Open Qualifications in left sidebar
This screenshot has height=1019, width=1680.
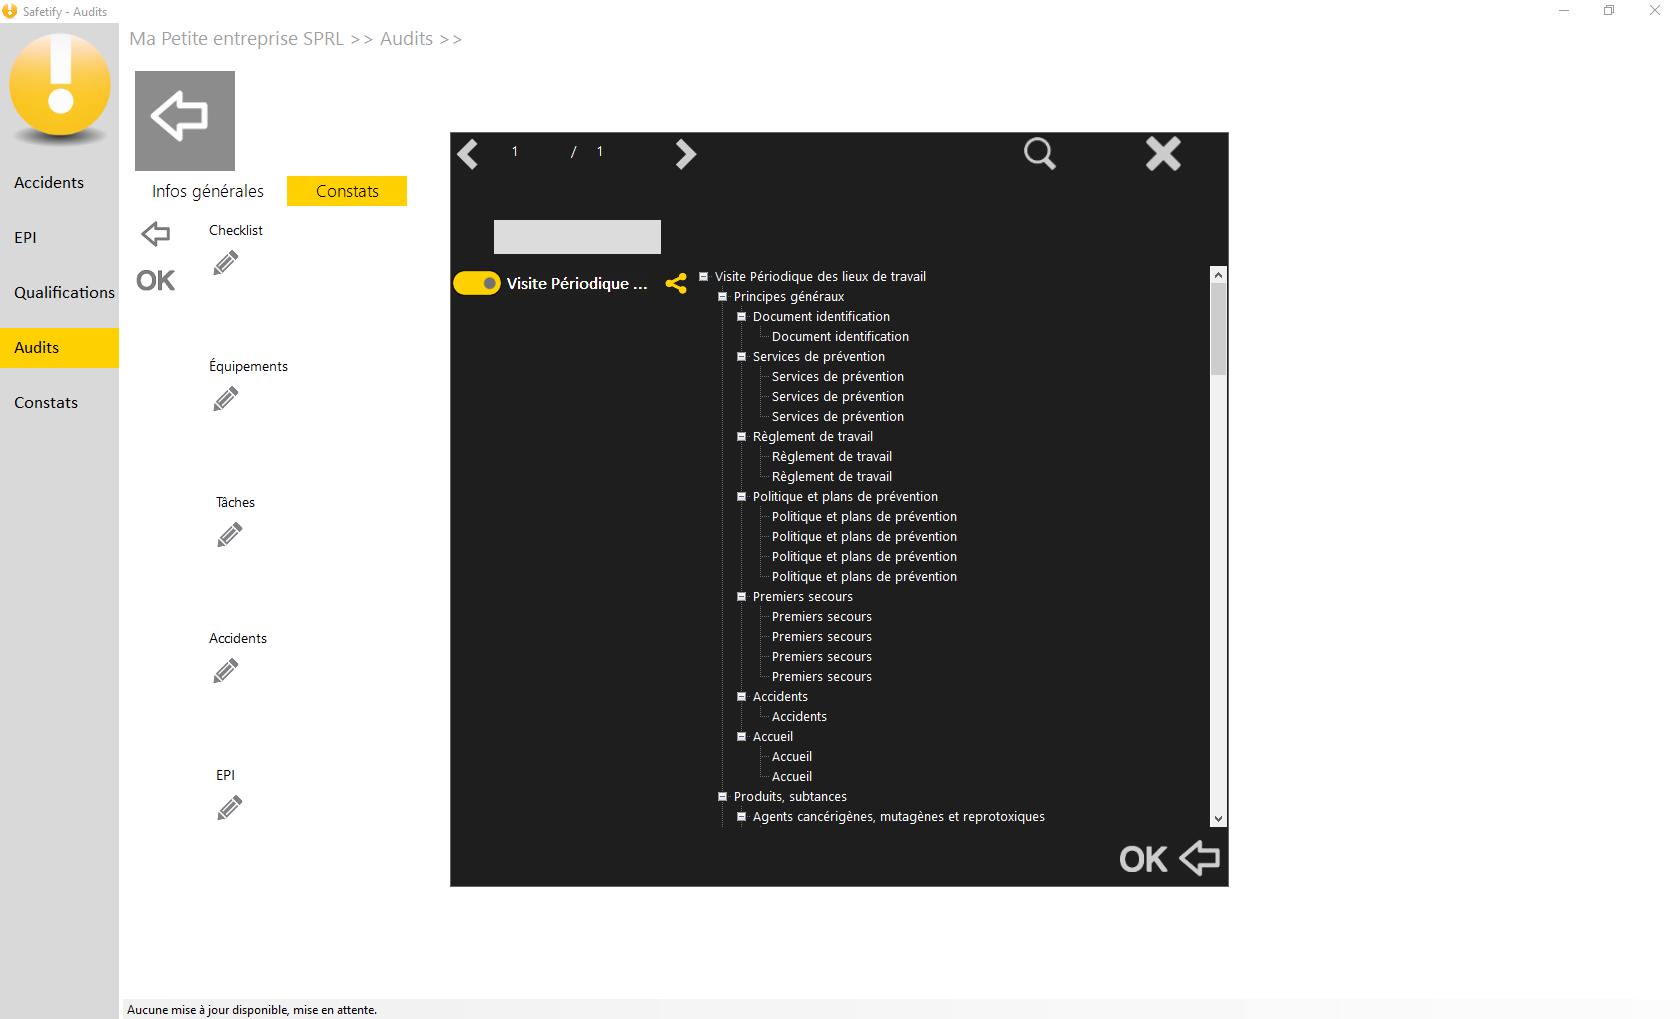point(59,292)
